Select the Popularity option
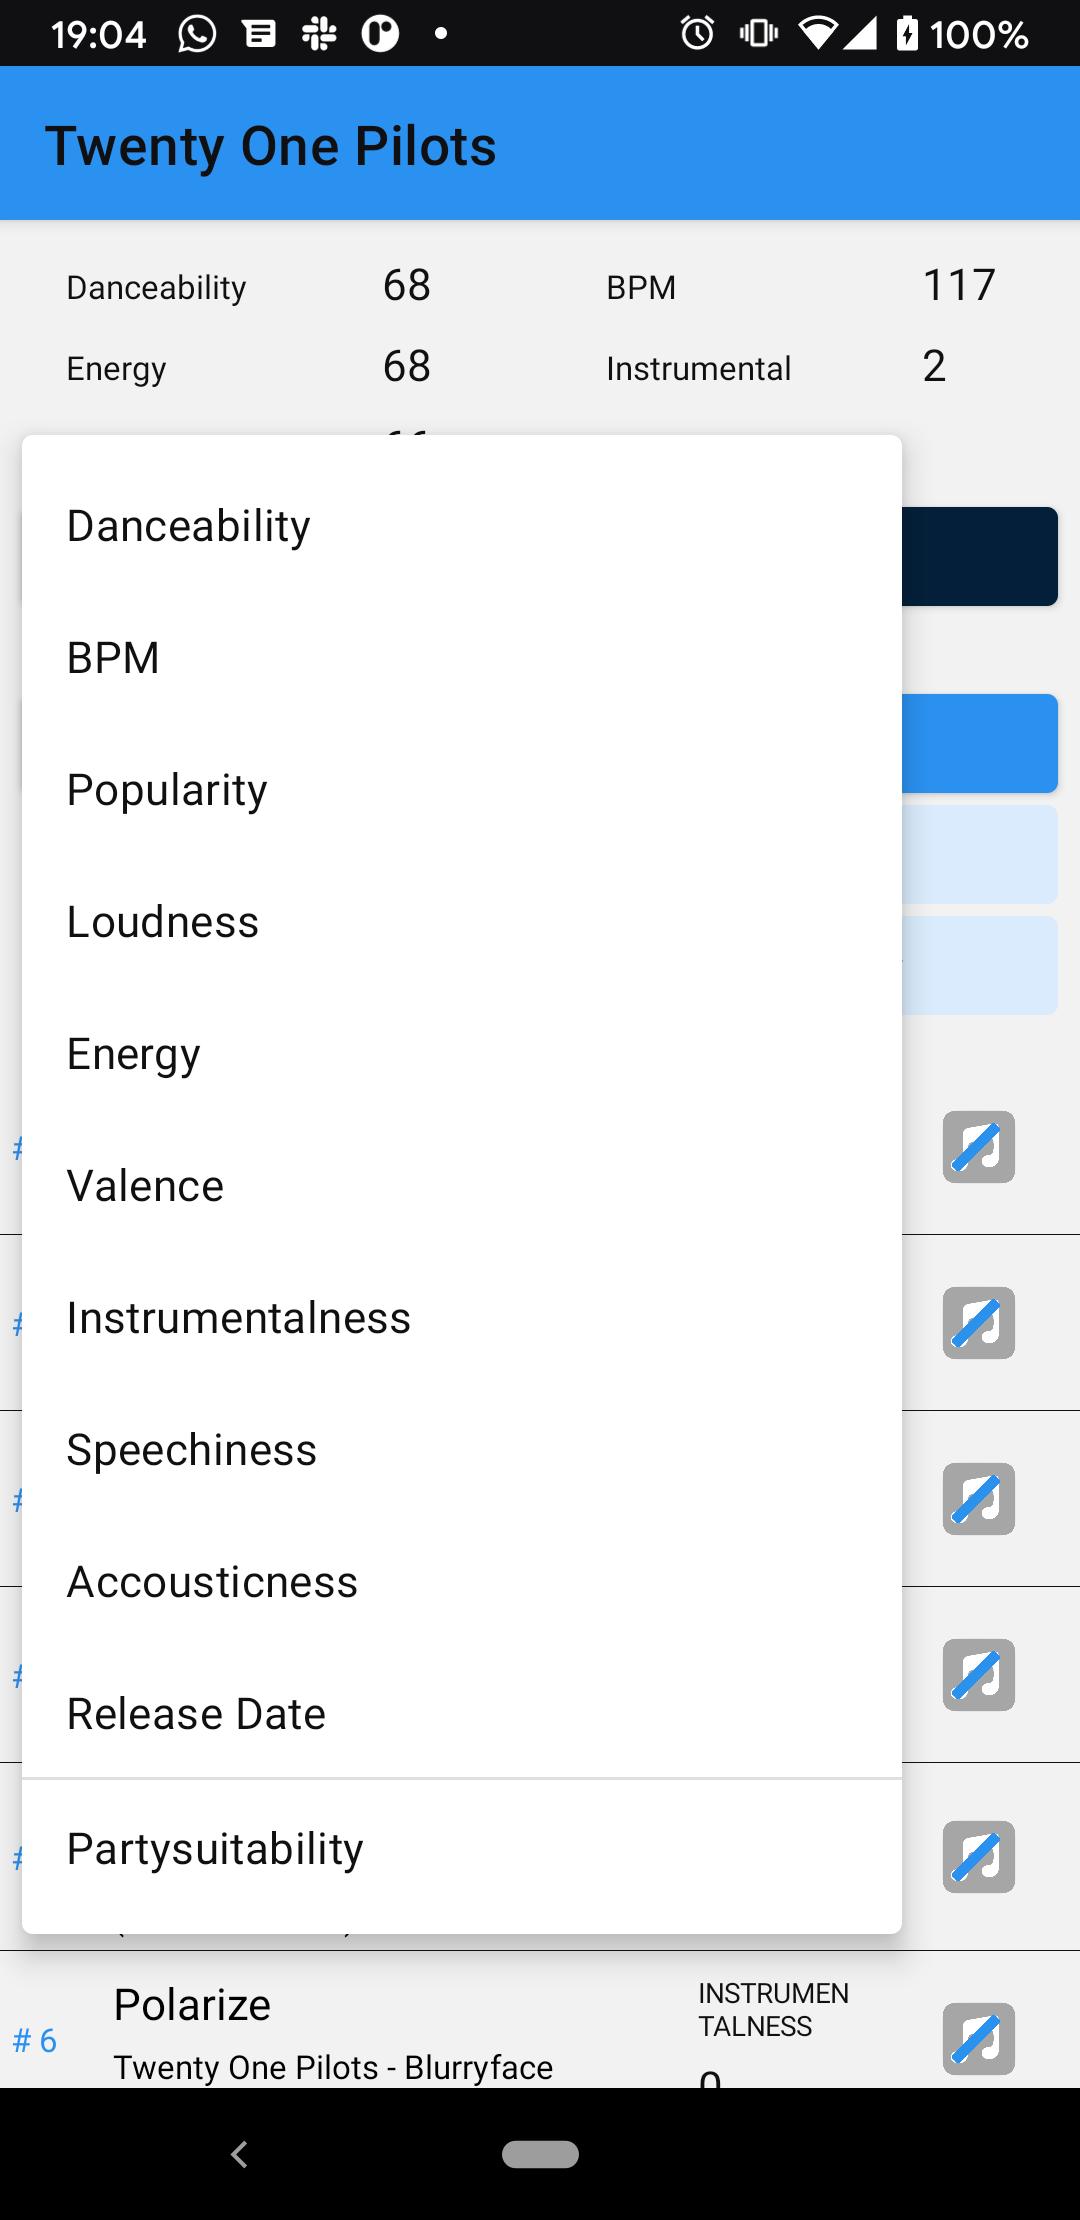This screenshot has height=2220, width=1080. (462, 790)
